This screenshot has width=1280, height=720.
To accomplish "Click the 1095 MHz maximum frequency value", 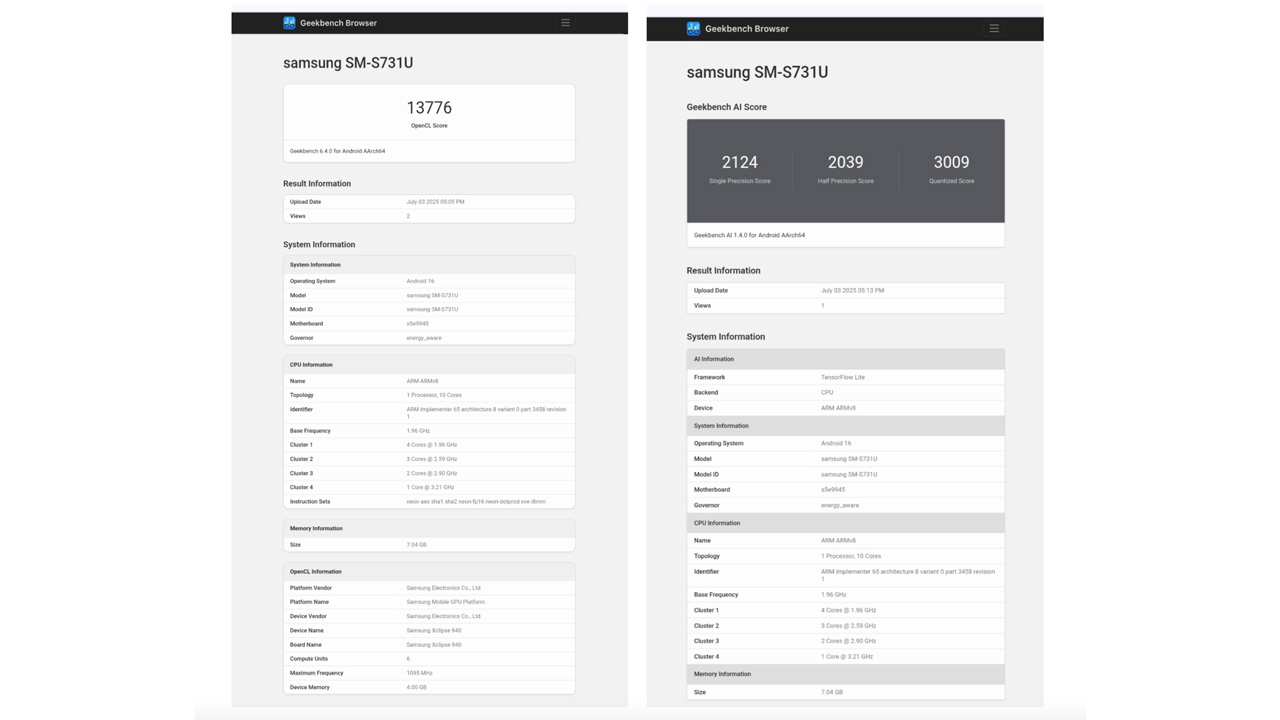I will 419,673.
